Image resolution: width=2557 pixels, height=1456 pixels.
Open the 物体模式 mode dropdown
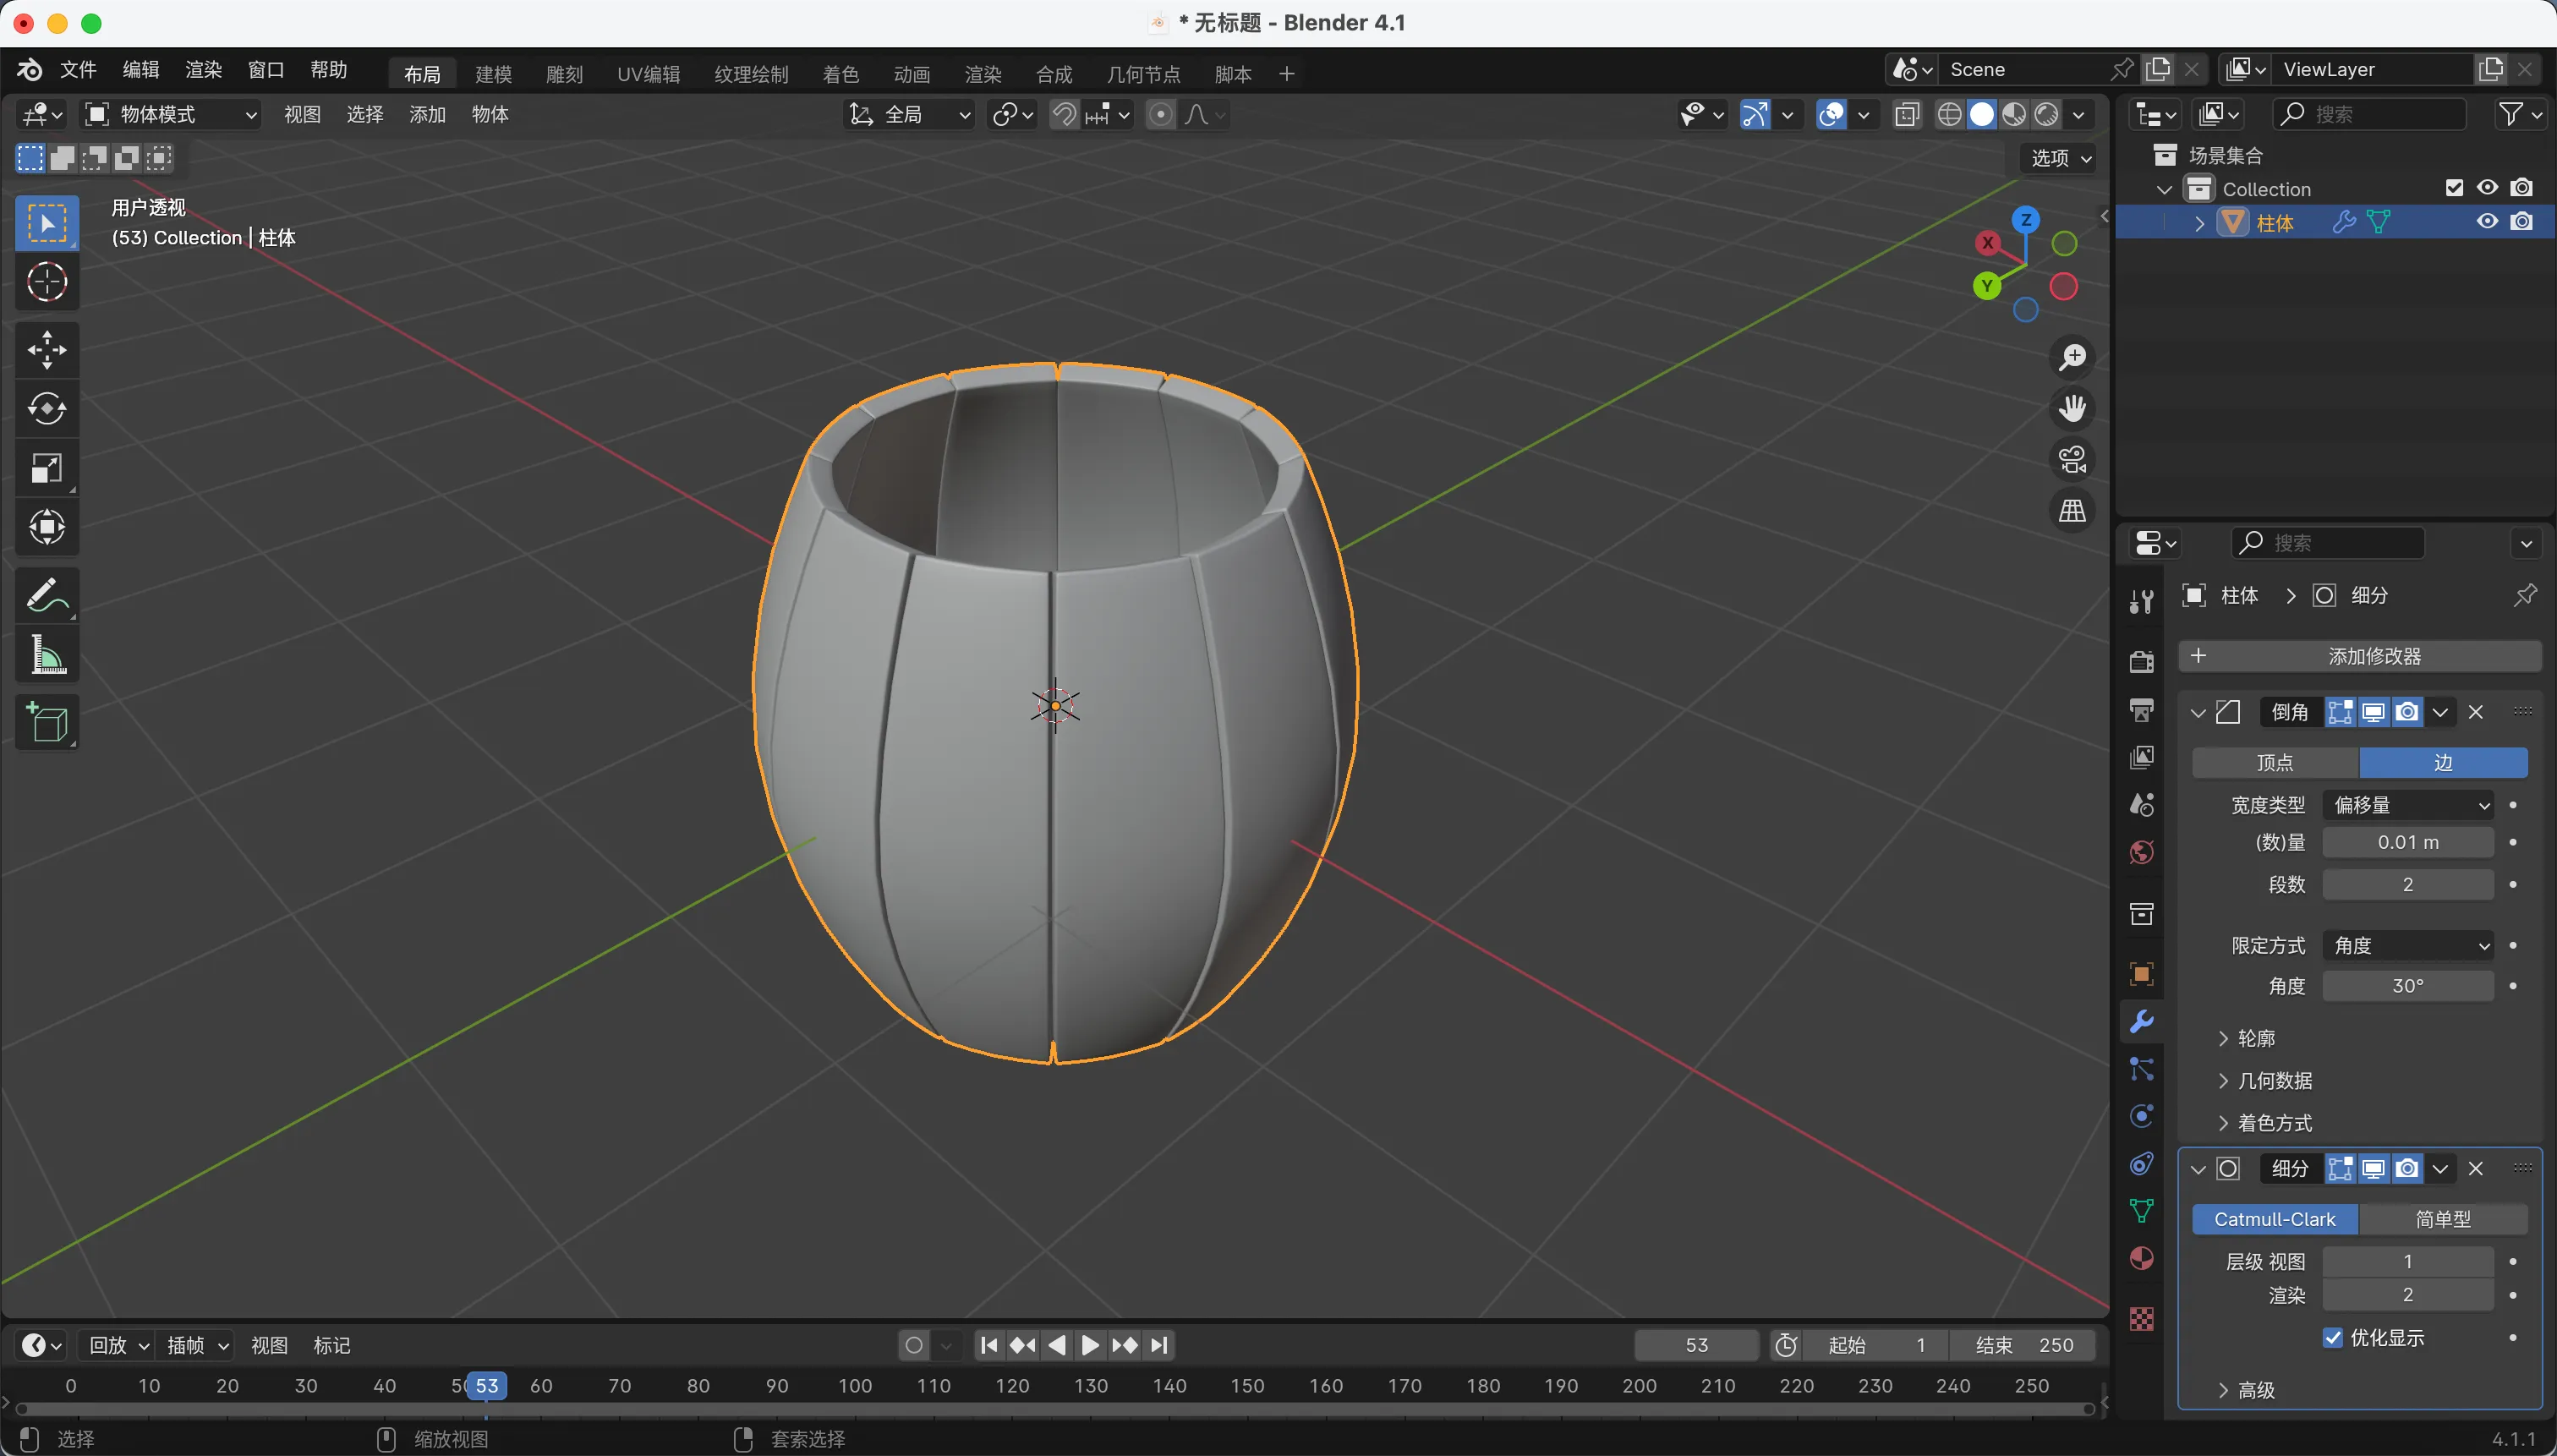170,114
